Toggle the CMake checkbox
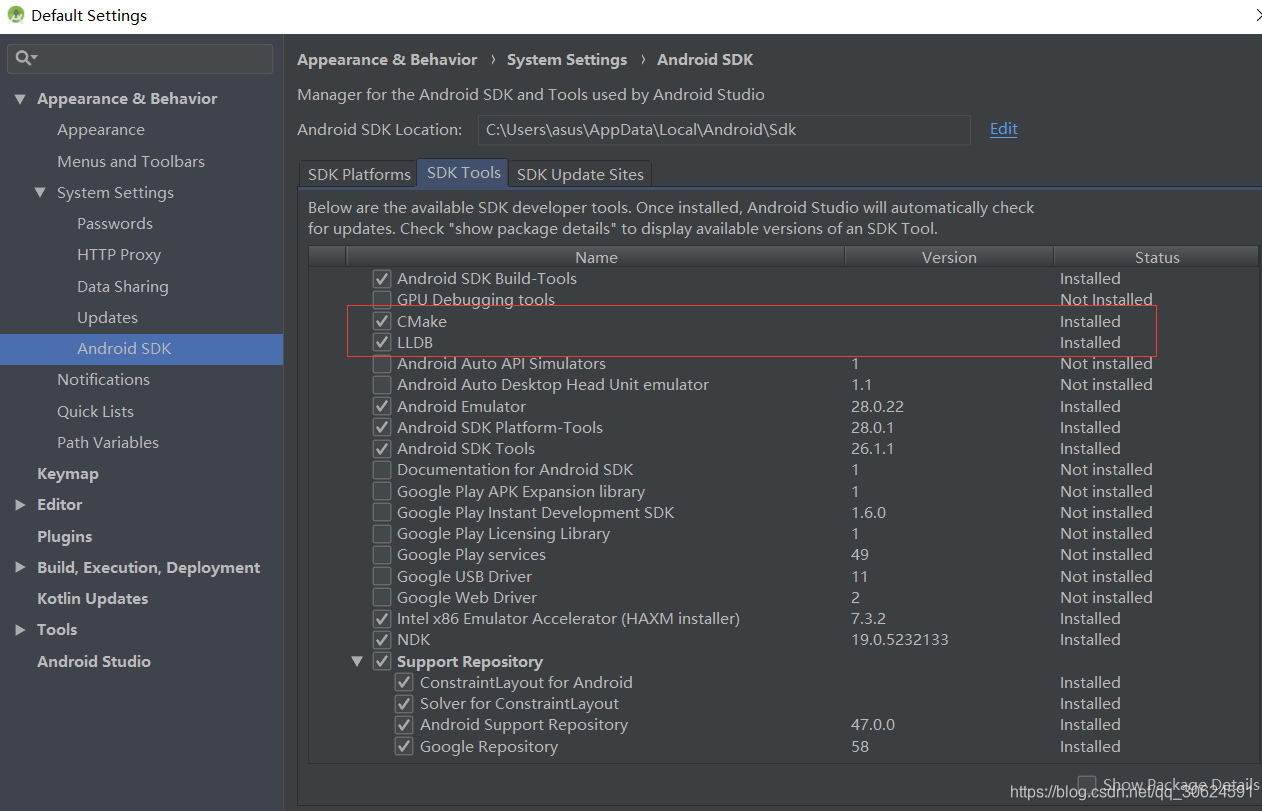 (382, 322)
